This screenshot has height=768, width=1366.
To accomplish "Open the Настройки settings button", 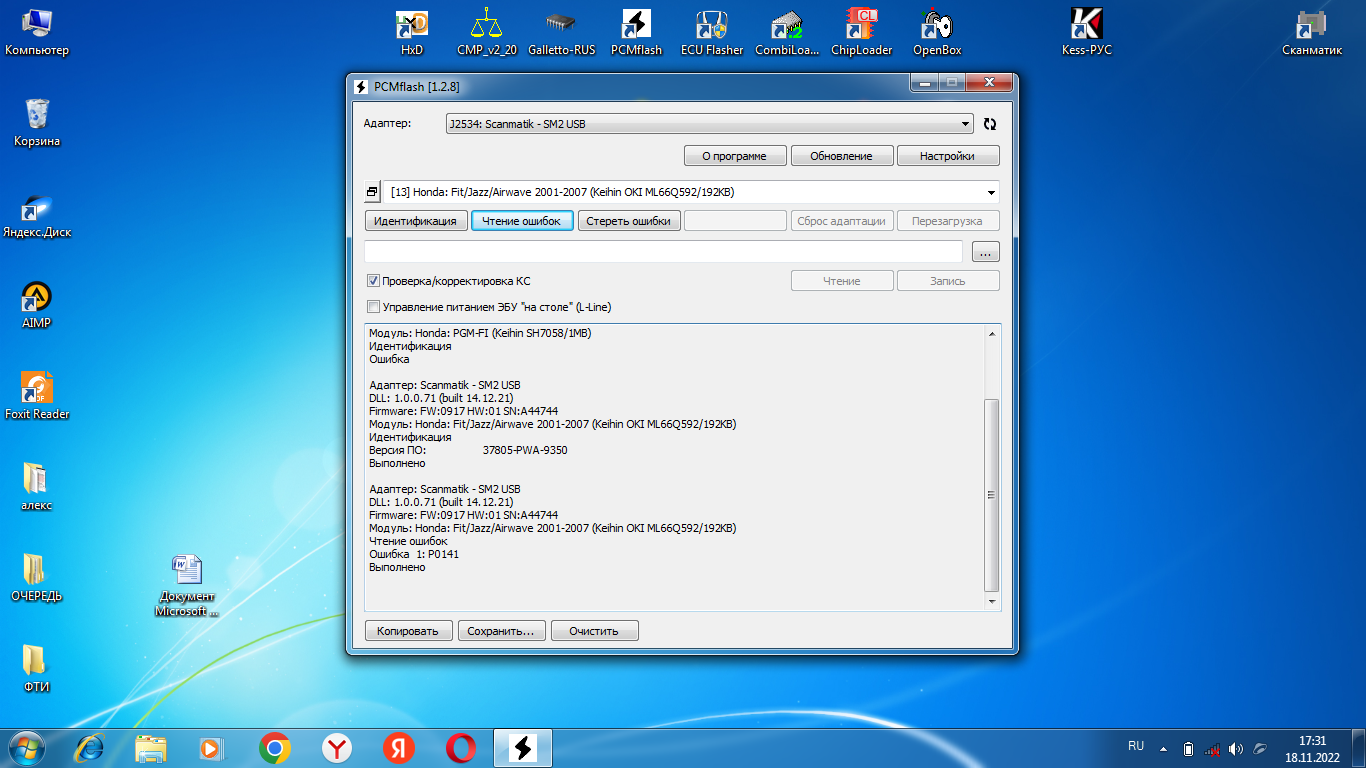I will pos(947,156).
